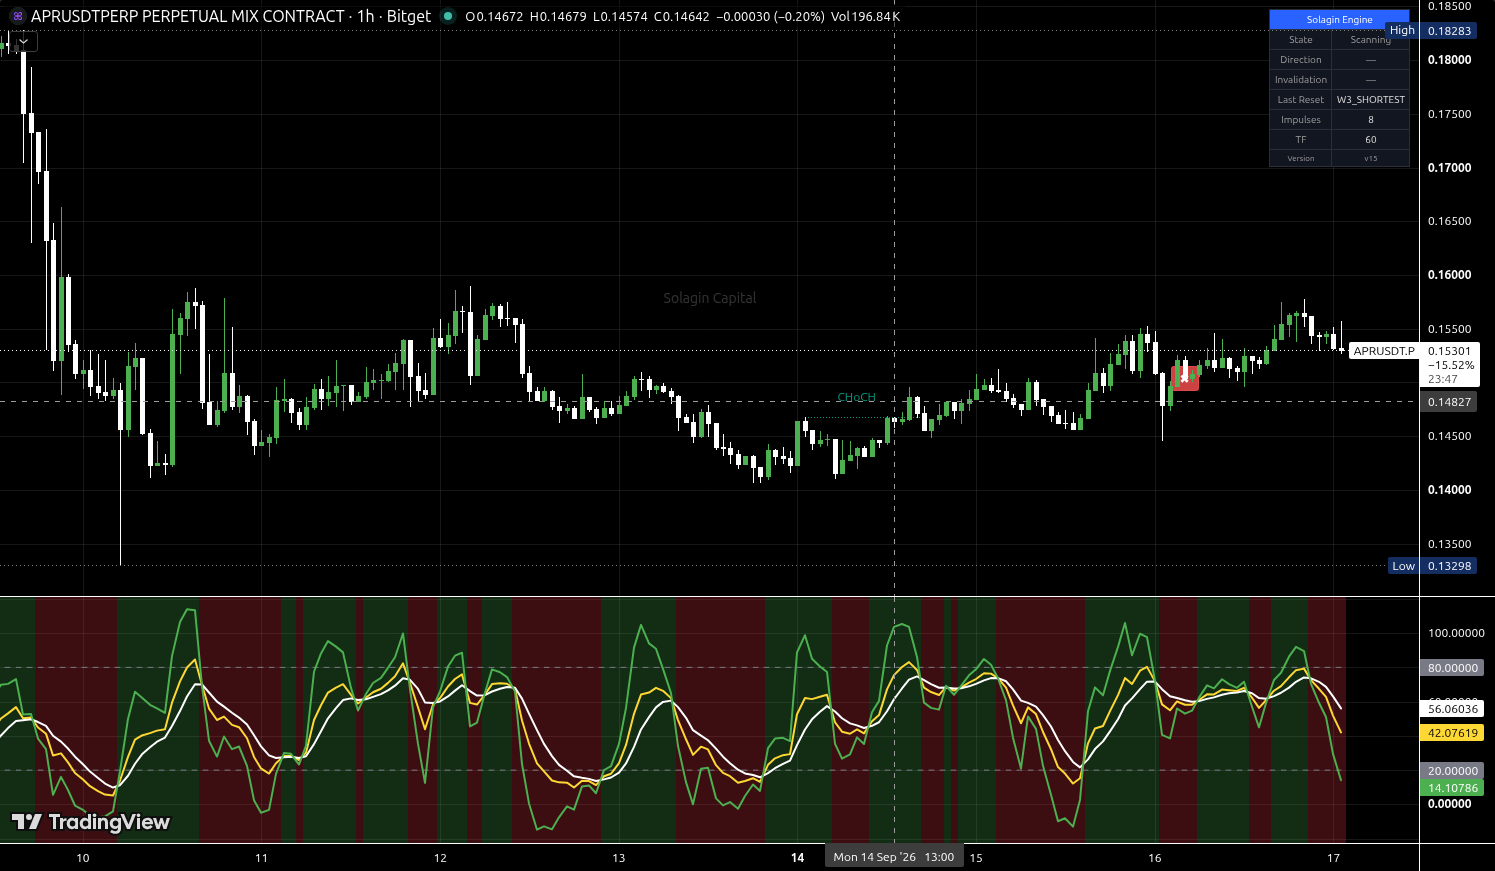
Task: Select the High 0.18283 price label
Action: 1431,31
